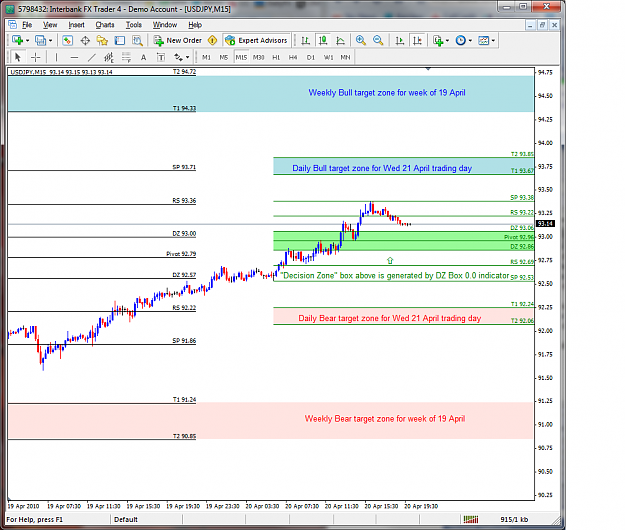Image resolution: width=625 pixels, height=530 pixels.
Task: Open the Profiles toolbar icon
Action: click(40, 40)
